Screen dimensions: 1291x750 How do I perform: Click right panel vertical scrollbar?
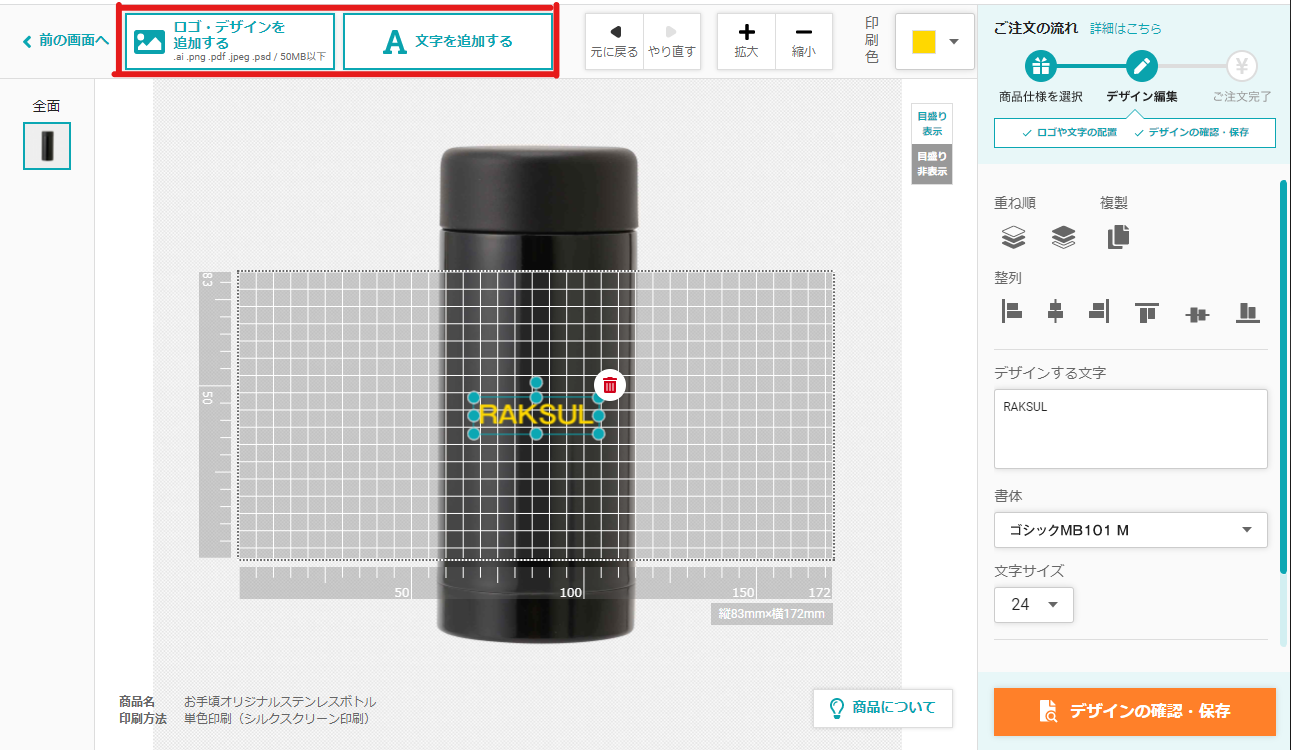coord(1284,375)
